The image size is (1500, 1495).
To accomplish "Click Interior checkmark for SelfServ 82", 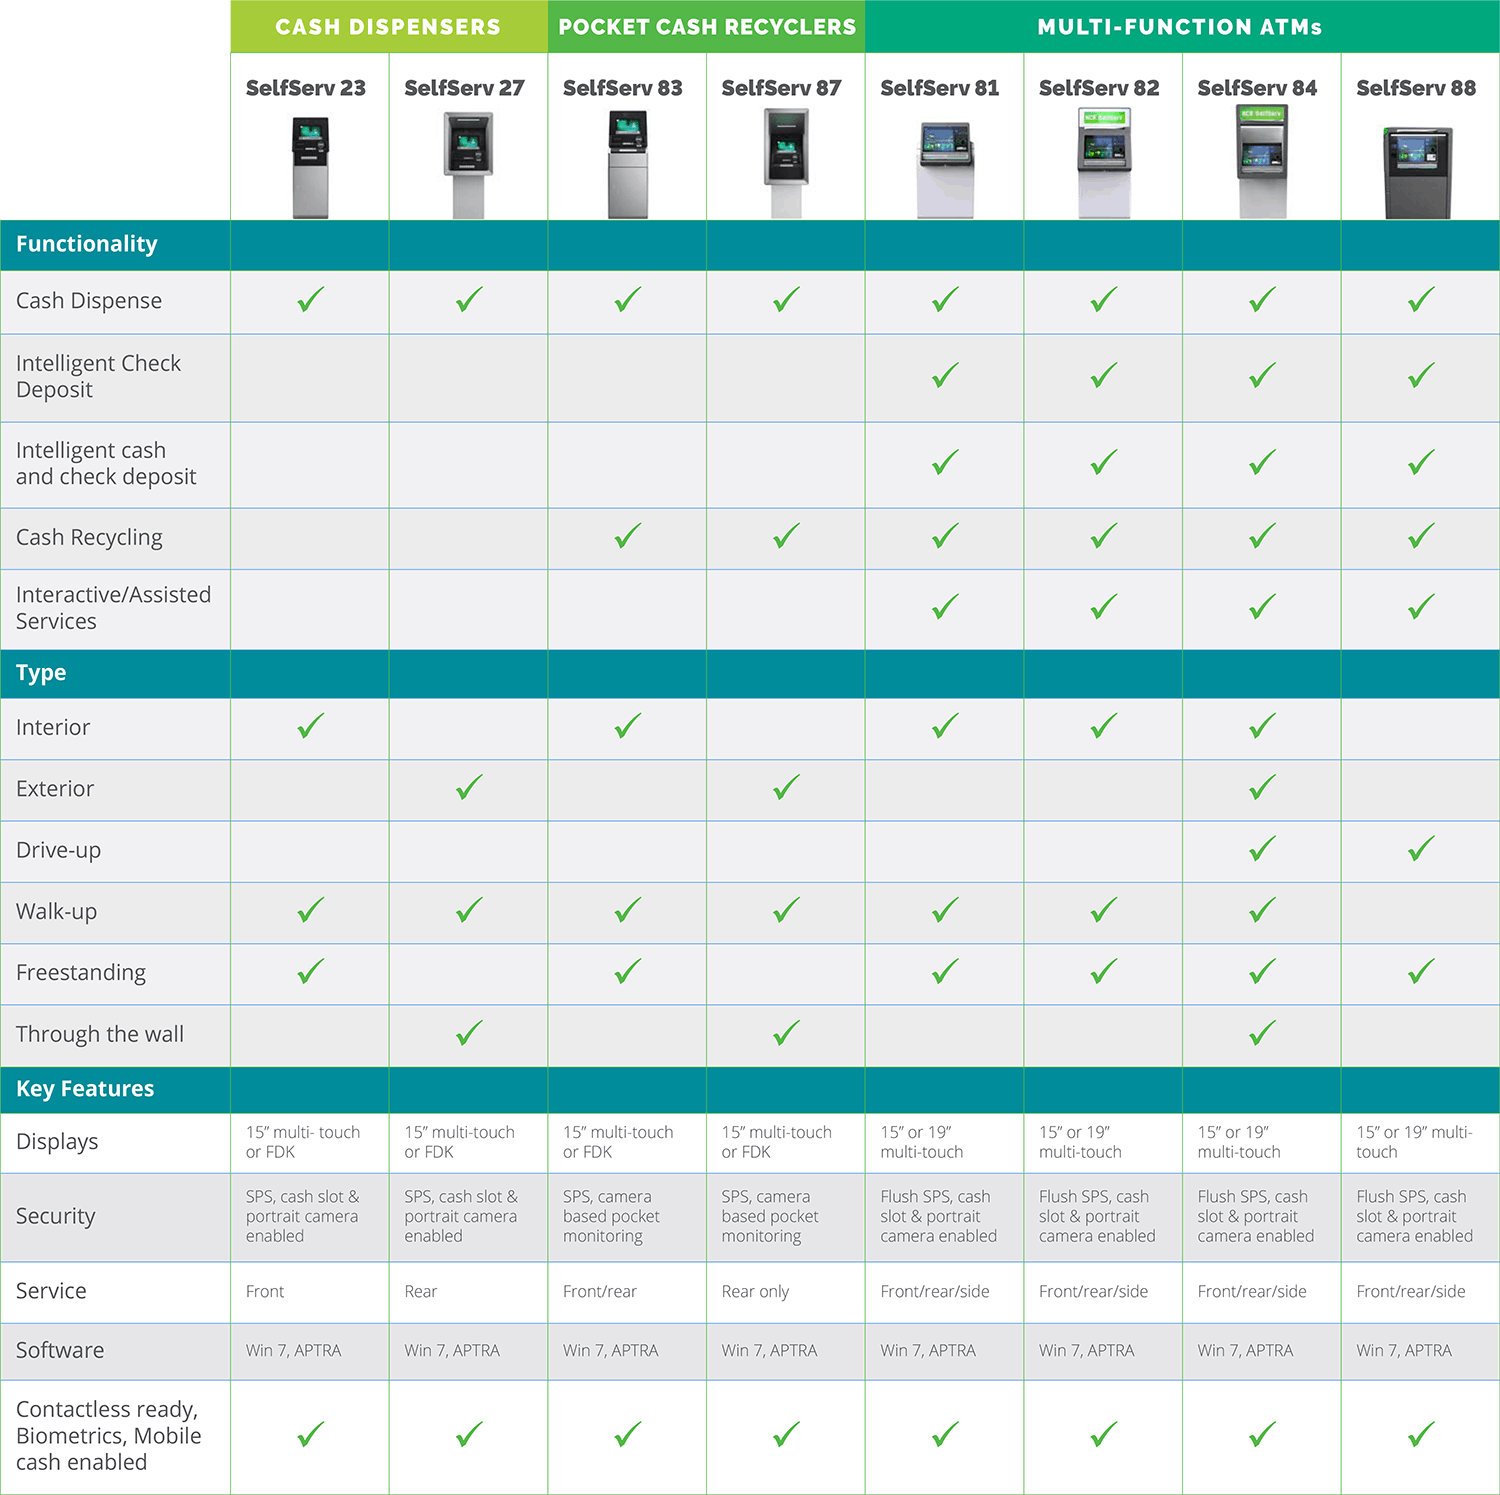I will 1104,726.
